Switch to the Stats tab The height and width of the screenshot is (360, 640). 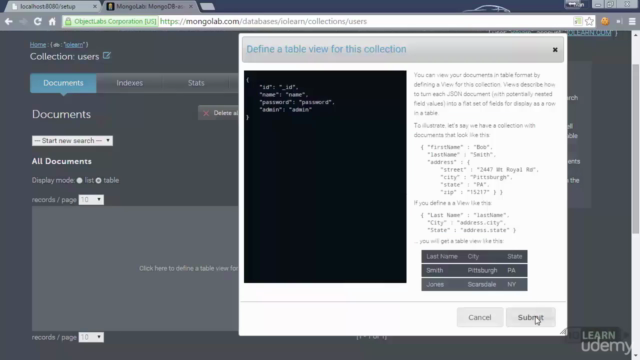[196, 83]
